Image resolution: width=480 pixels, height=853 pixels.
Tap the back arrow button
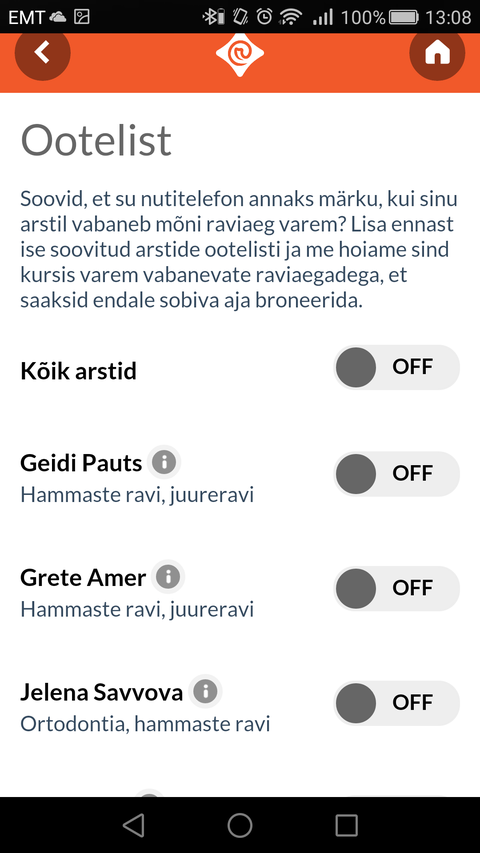pyautogui.click(x=42, y=52)
